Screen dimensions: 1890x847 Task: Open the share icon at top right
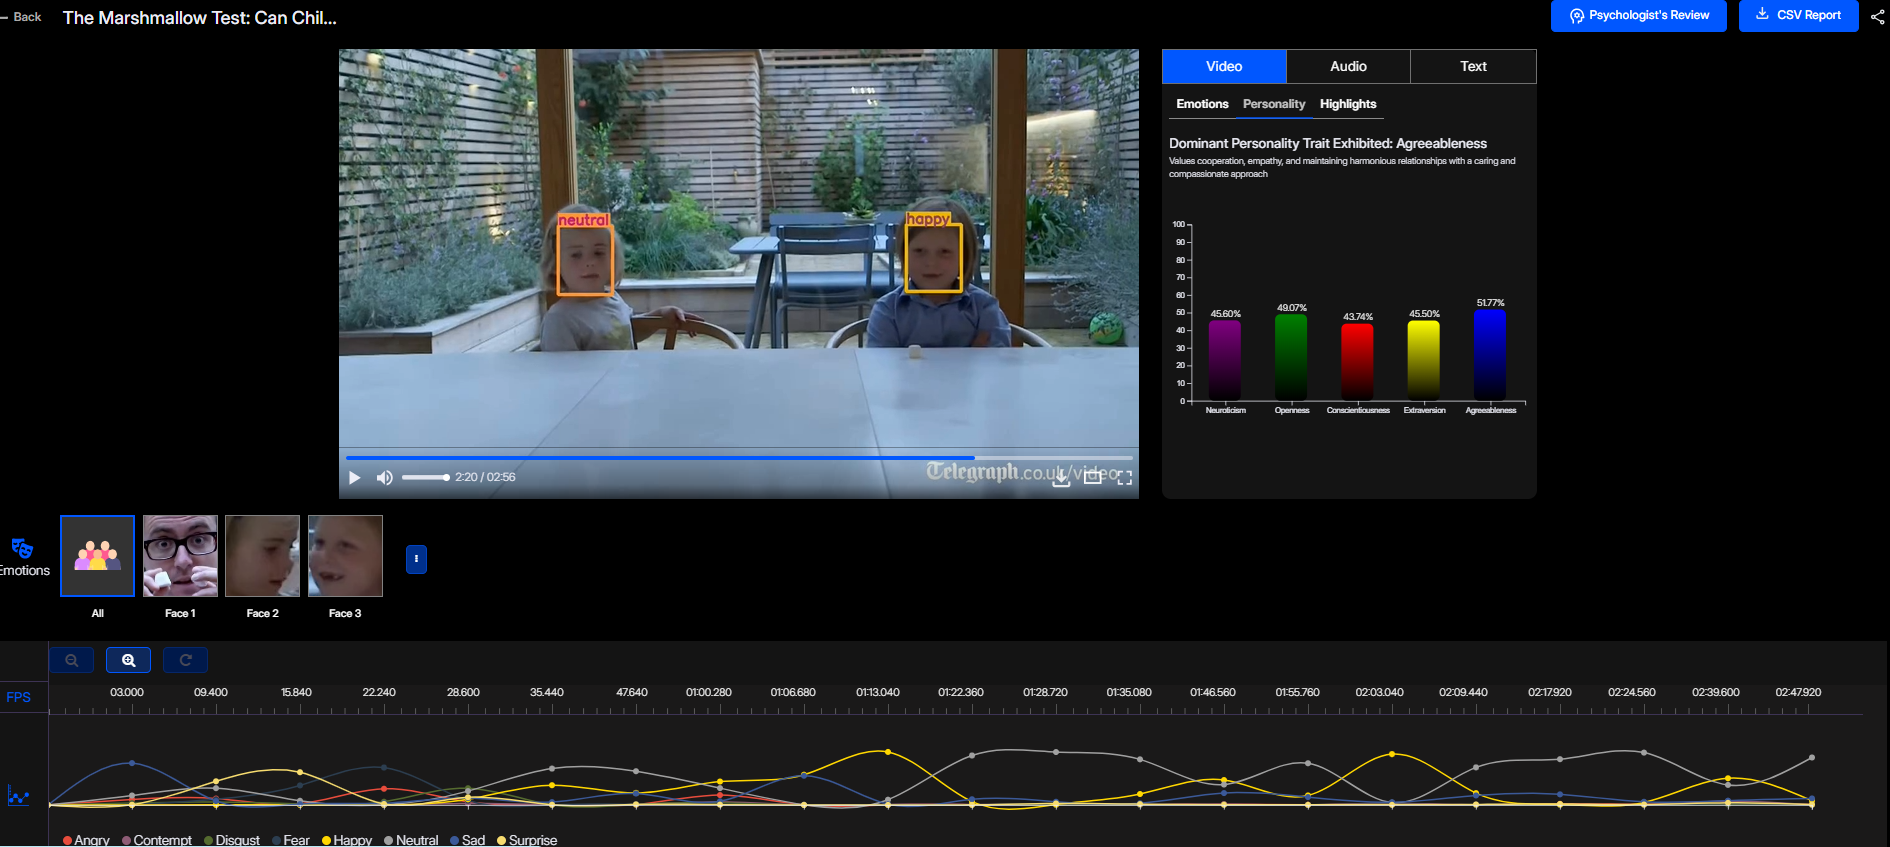1878,16
